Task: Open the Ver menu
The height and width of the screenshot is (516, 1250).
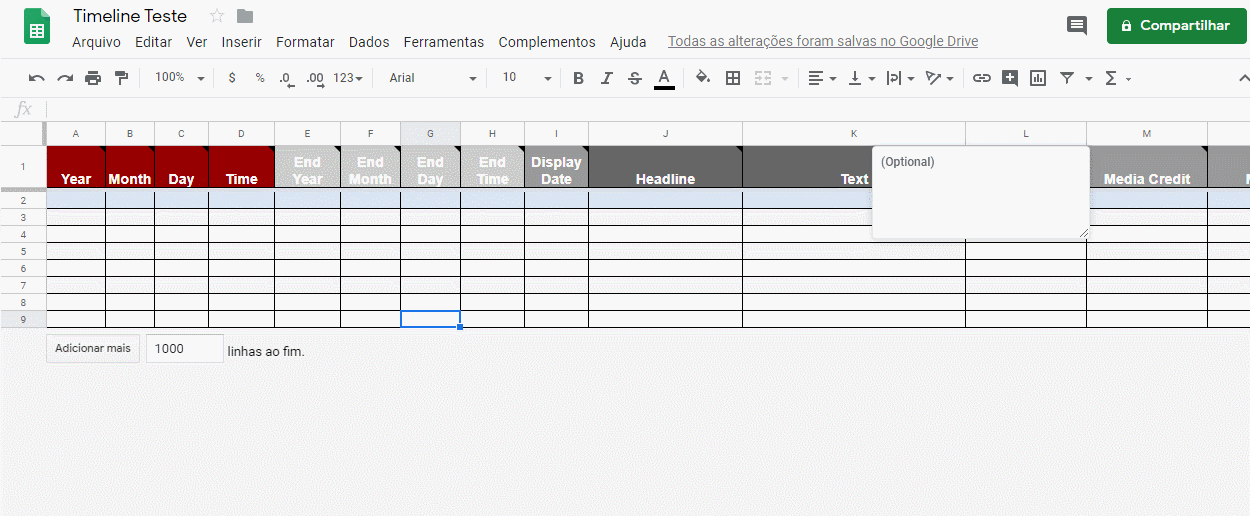Action: [197, 42]
